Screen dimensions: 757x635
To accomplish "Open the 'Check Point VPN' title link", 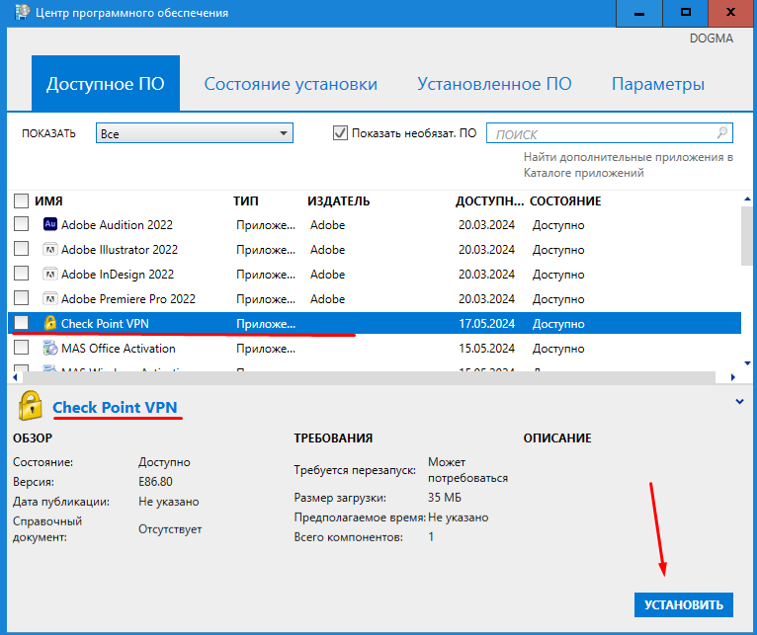I will pos(116,407).
